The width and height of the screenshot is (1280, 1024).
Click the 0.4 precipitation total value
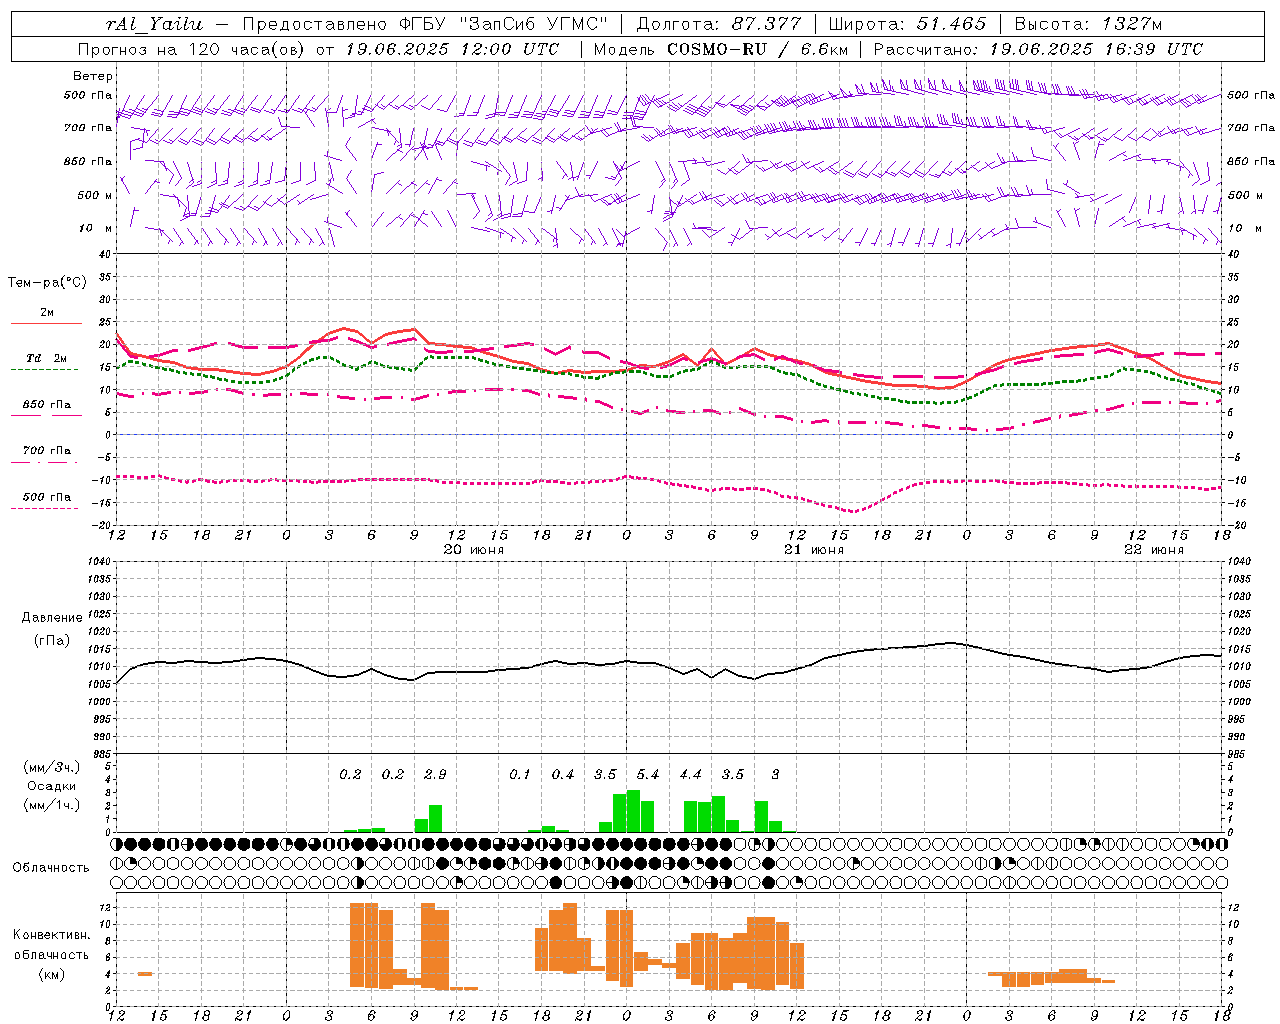pos(563,775)
